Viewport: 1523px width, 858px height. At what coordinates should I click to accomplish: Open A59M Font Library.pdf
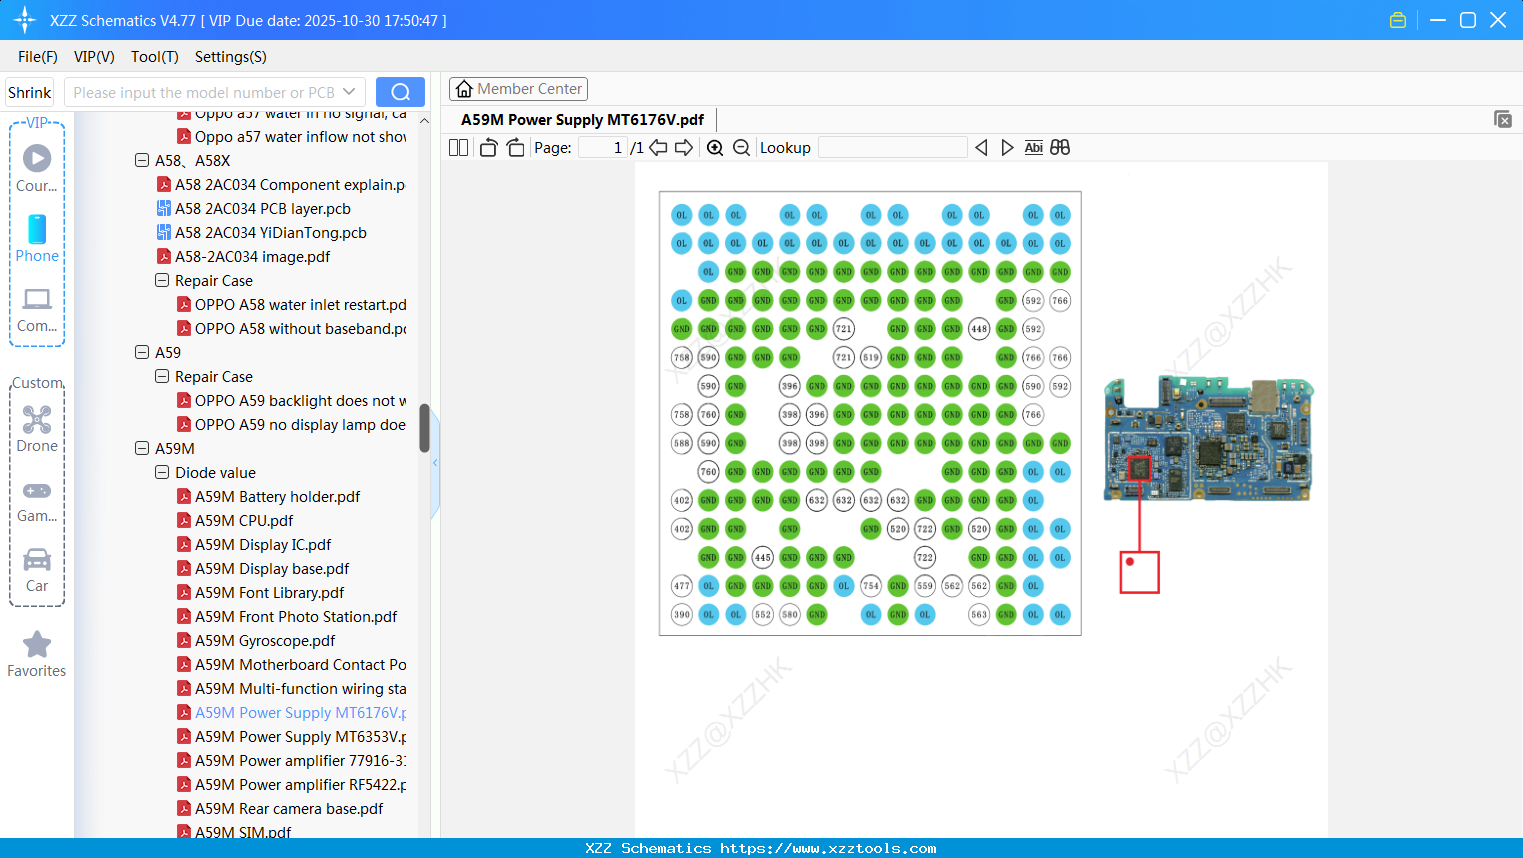click(269, 593)
